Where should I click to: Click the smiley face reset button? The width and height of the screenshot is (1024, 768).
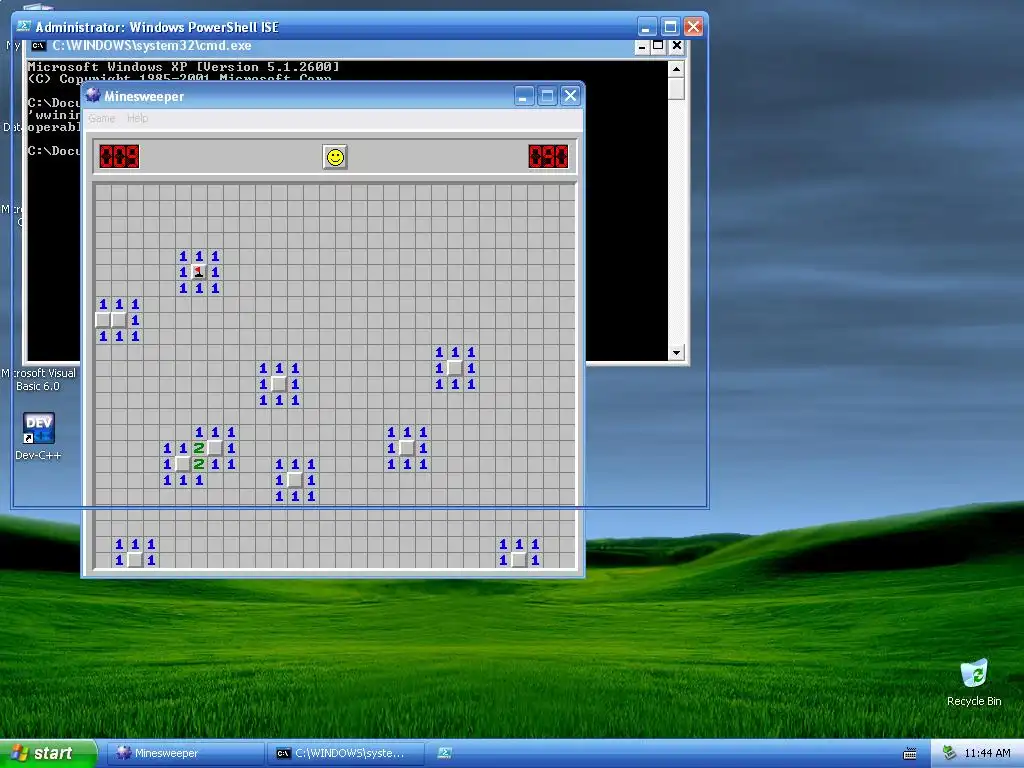pos(335,157)
